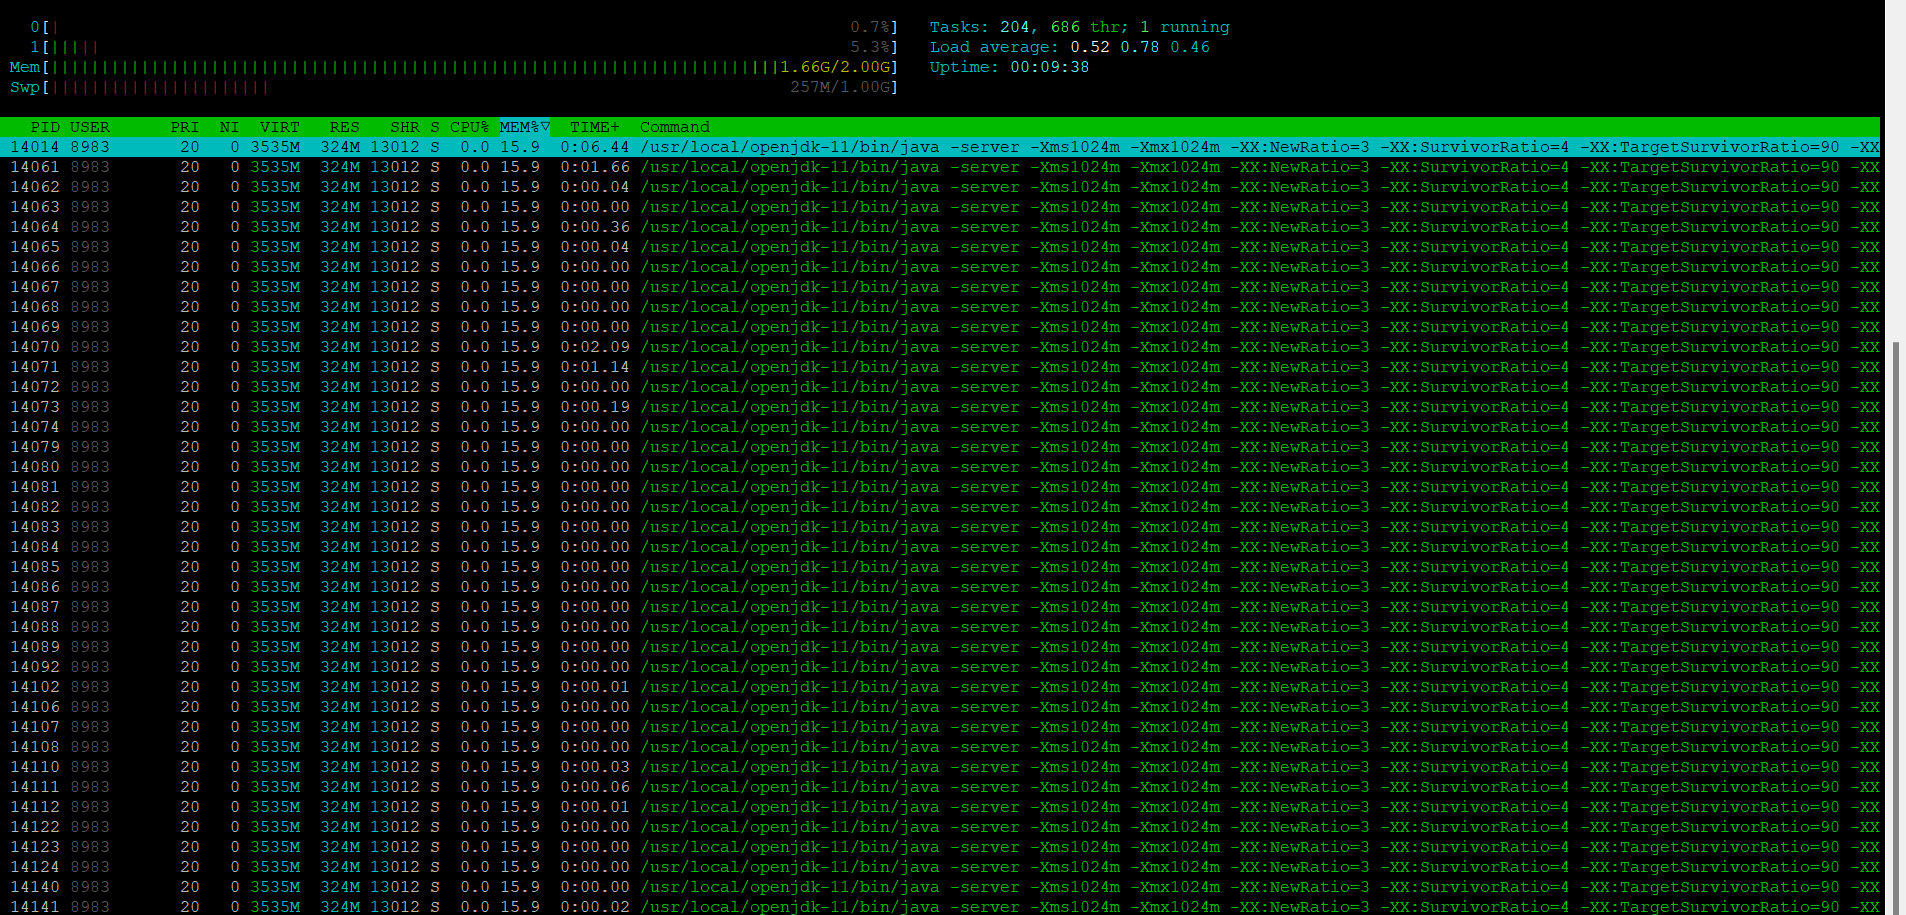
Task: Select process row with PID 14066
Action: pos(940,267)
